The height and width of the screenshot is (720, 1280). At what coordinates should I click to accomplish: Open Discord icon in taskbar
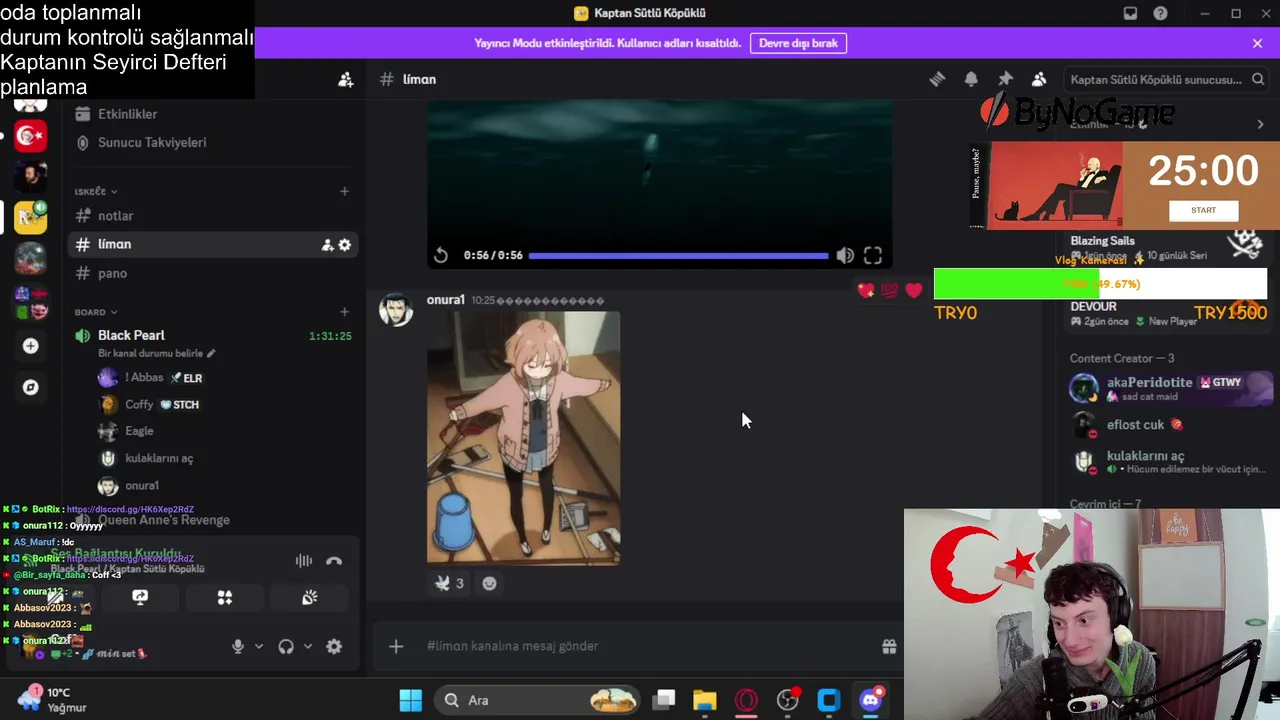[x=871, y=700]
